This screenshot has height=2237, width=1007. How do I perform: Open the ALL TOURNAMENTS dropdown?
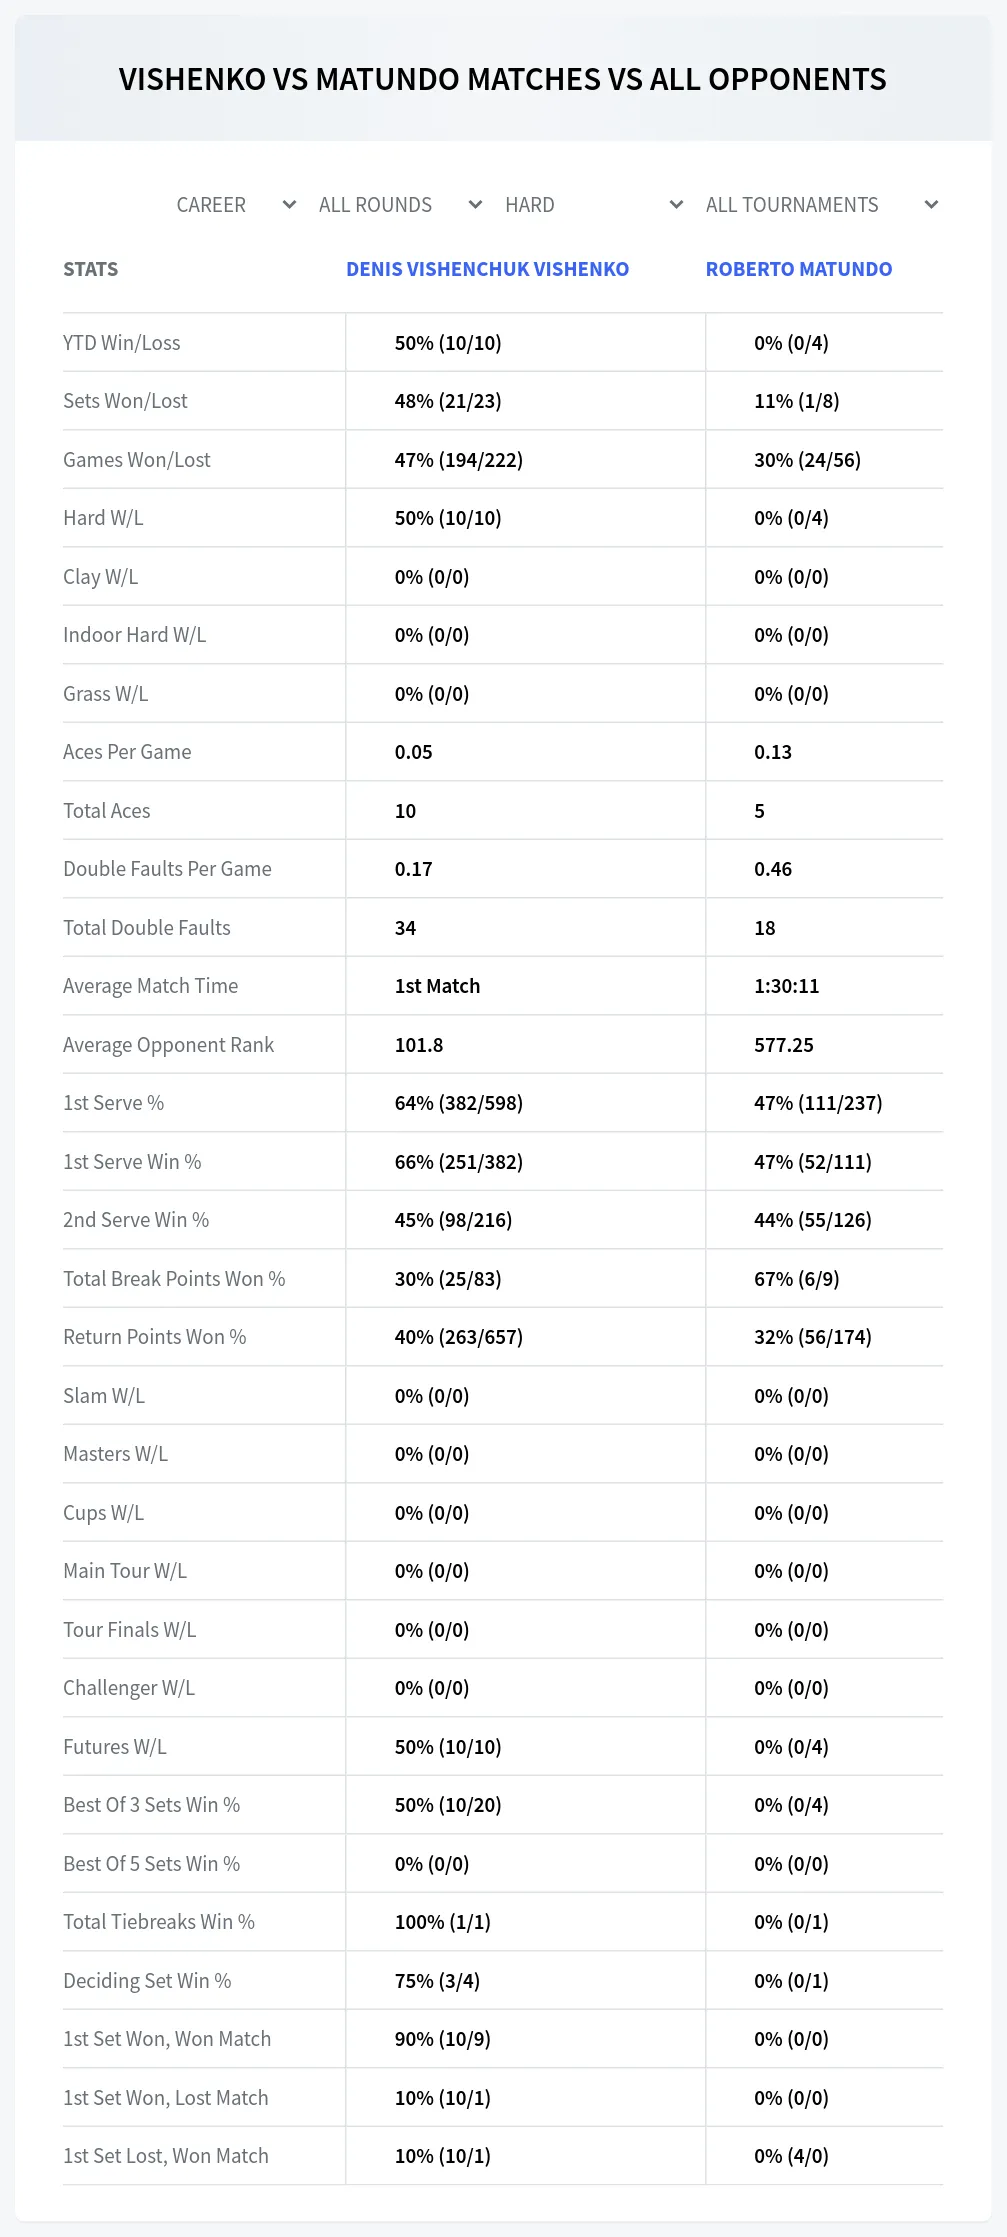click(x=820, y=205)
